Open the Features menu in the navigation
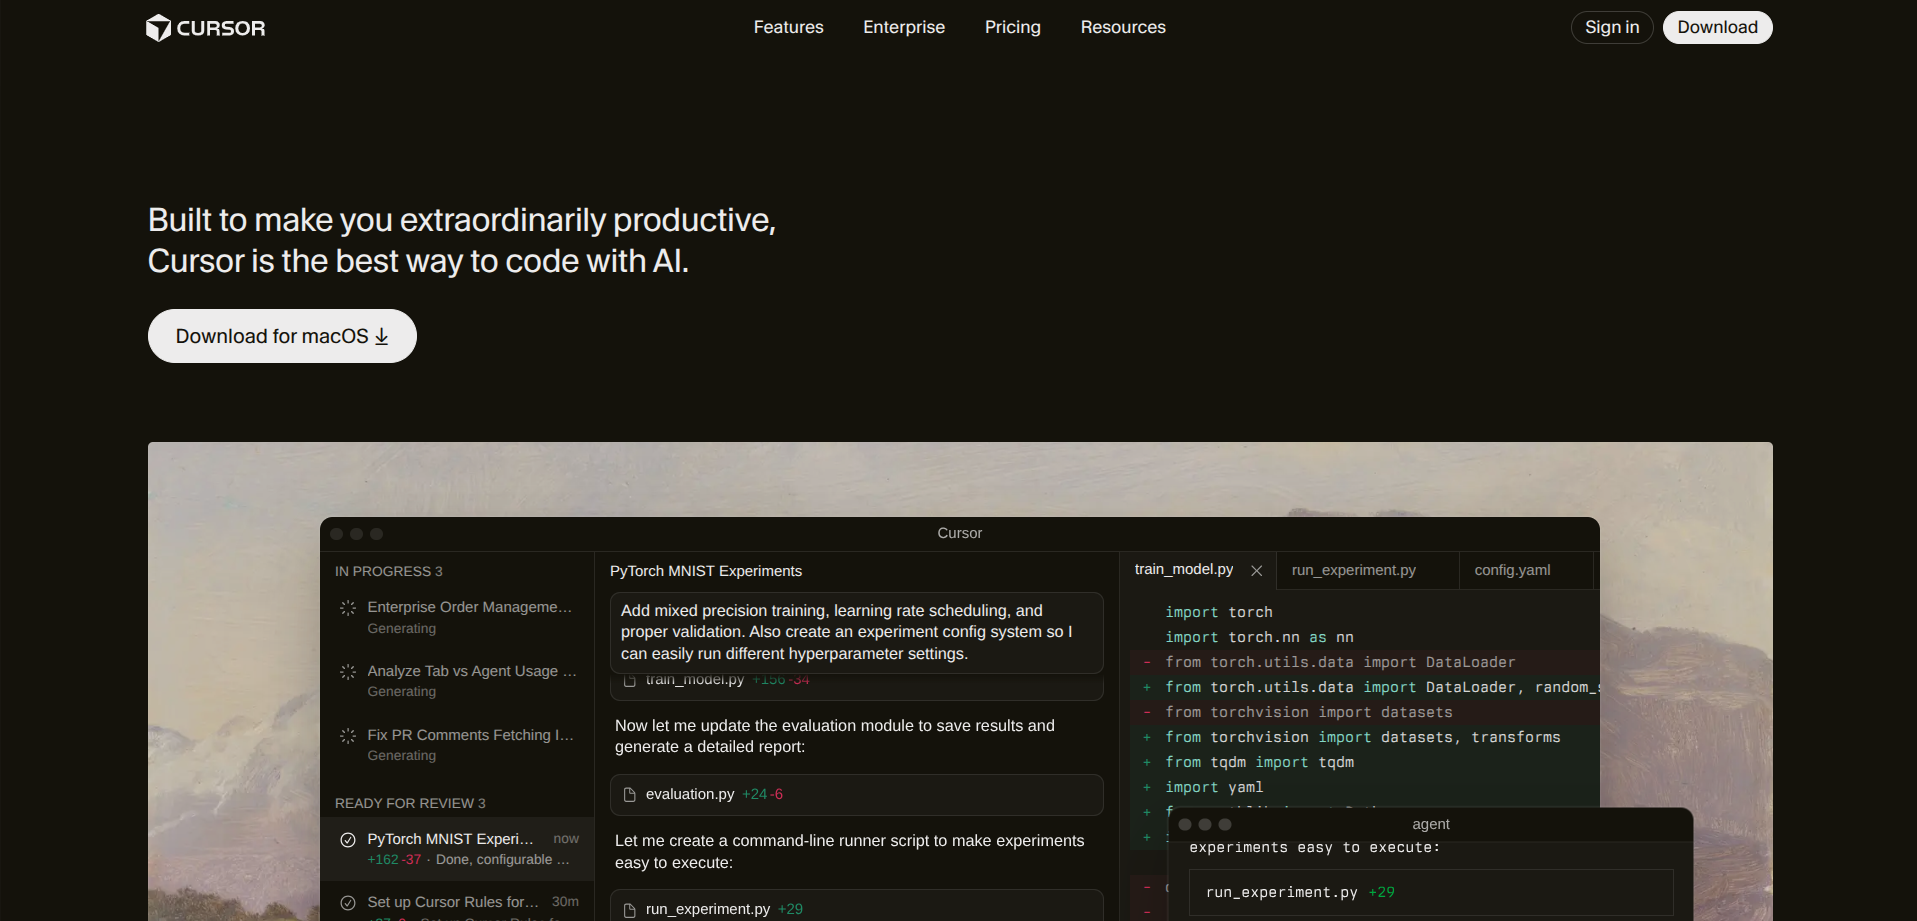 pyautogui.click(x=788, y=27)
